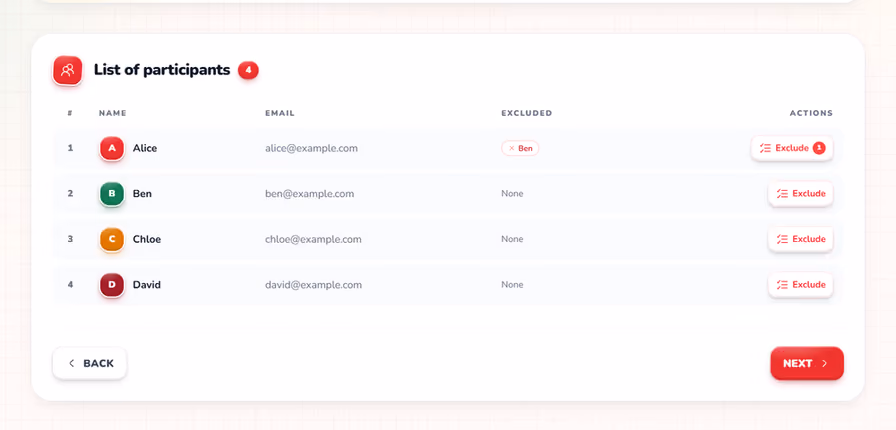896x430 pixels.
Task: Click the exclusion count badge on Alice's Exclude
Action: pyautogui.click(x=819, y=148)
